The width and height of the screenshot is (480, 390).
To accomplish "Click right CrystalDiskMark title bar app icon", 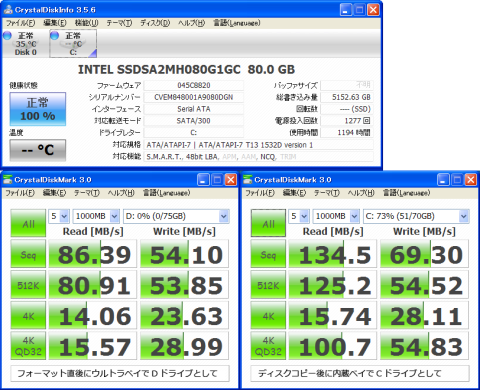I will click(x=247, y=180).
